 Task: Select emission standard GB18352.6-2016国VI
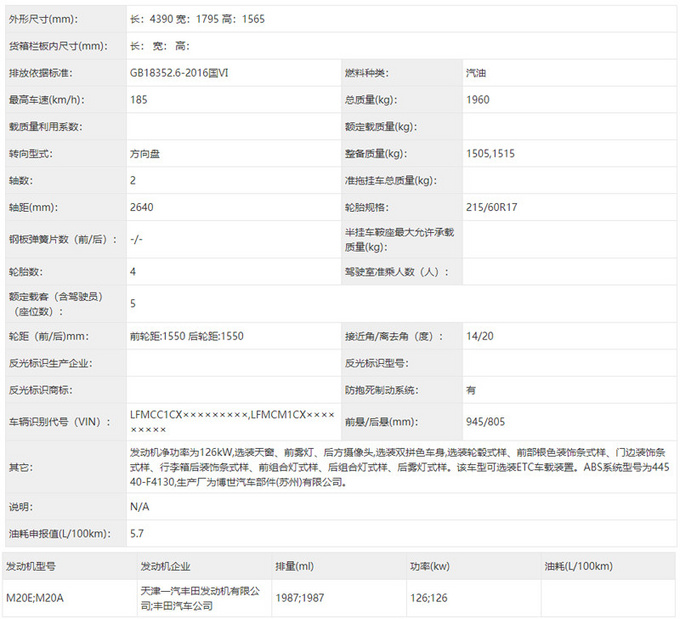(x=179, y=73)
